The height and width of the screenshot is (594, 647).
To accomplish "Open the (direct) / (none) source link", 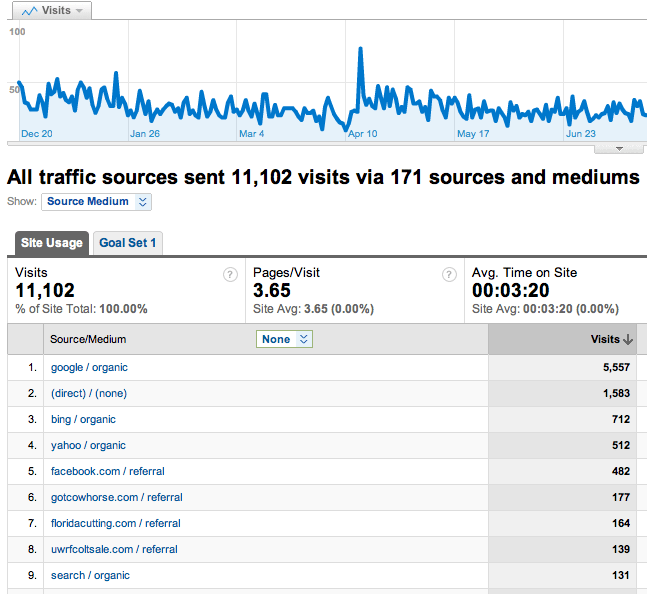I will coord(89,393).
